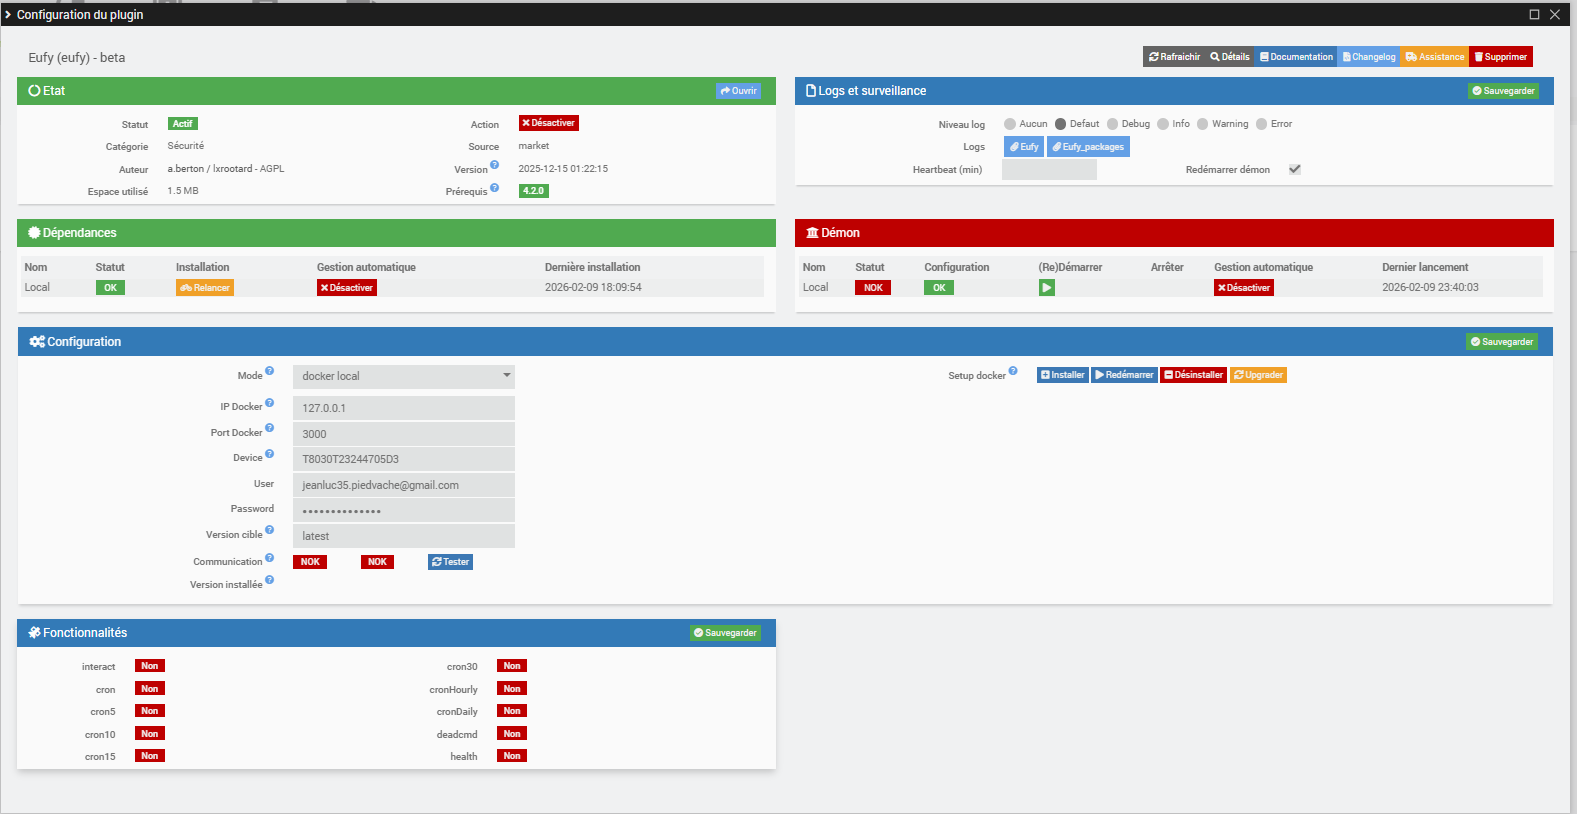
Task: Set log level to Debug
Action: point(1112,124)
